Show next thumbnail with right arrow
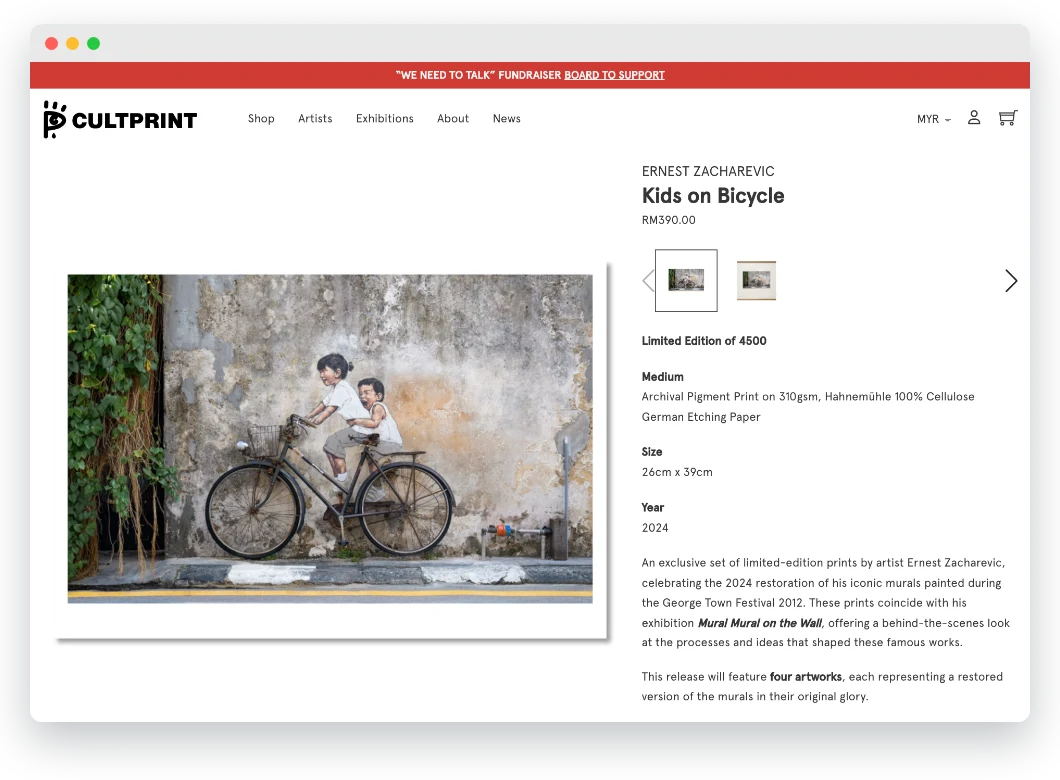This screenshot has width=1060, height=780. 1011,281
